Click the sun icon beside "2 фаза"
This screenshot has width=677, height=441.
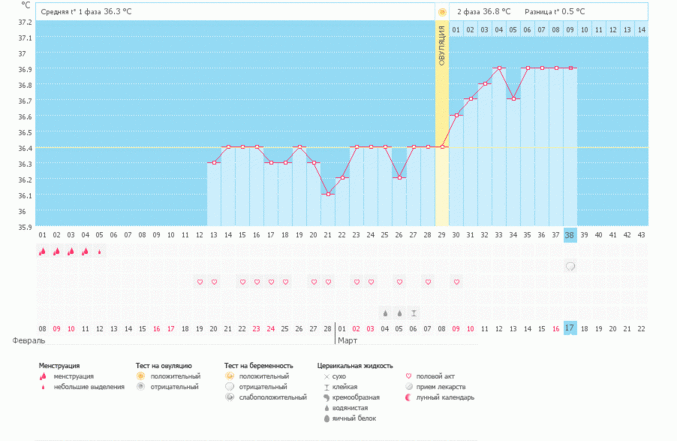pos(442,12)
